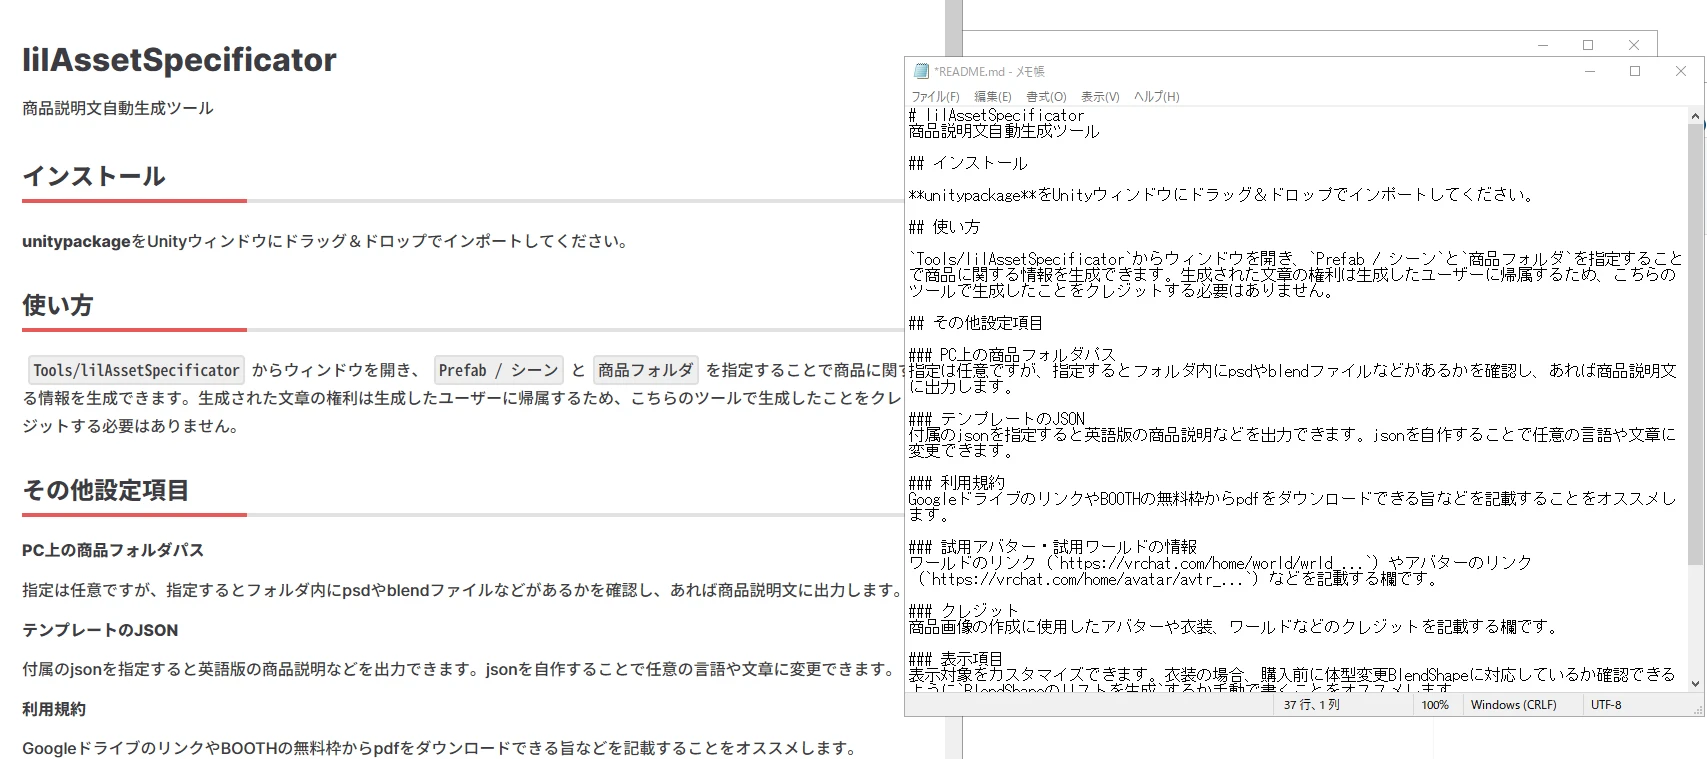Click the 商品フォルダ inline code
This screenshot has height=759, width=1707.
pos(645,370)
